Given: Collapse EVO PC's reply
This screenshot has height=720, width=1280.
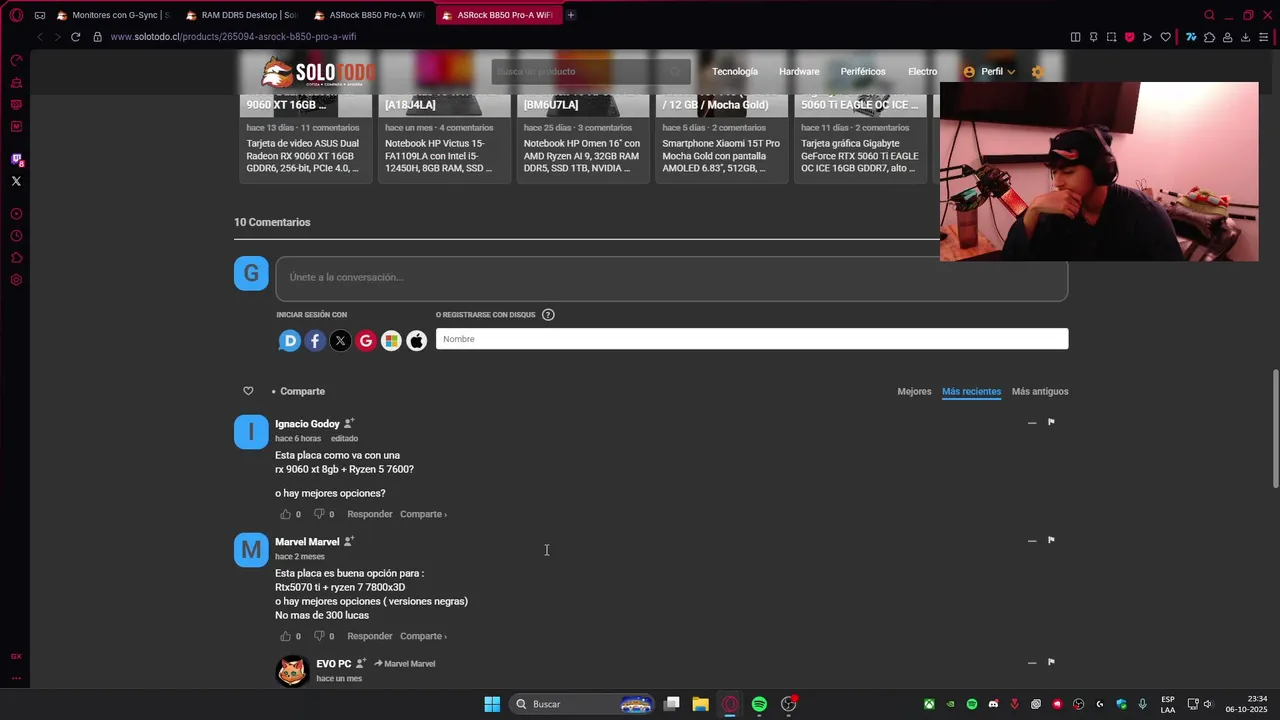Looking at the screenshot, I should click(1032, 663).
